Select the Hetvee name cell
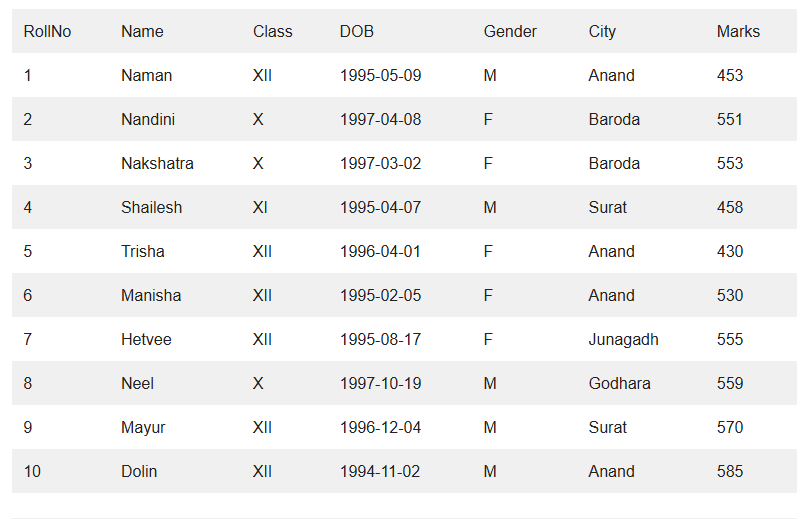The image size is (803, 521). point(146,339)
